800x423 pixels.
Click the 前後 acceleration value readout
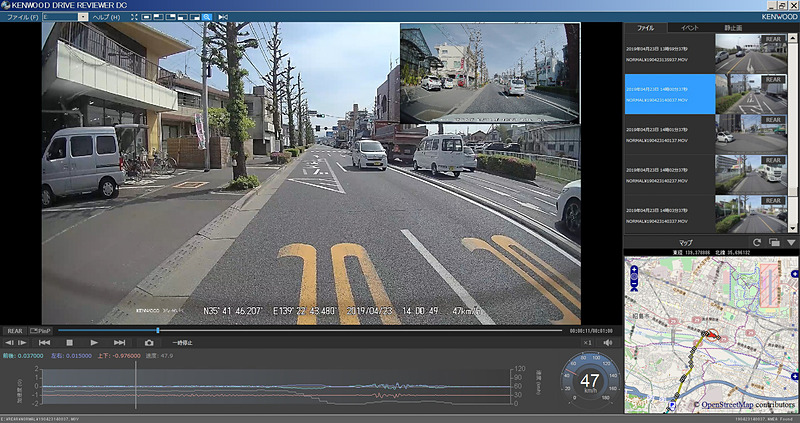click(x=23, y=356)
